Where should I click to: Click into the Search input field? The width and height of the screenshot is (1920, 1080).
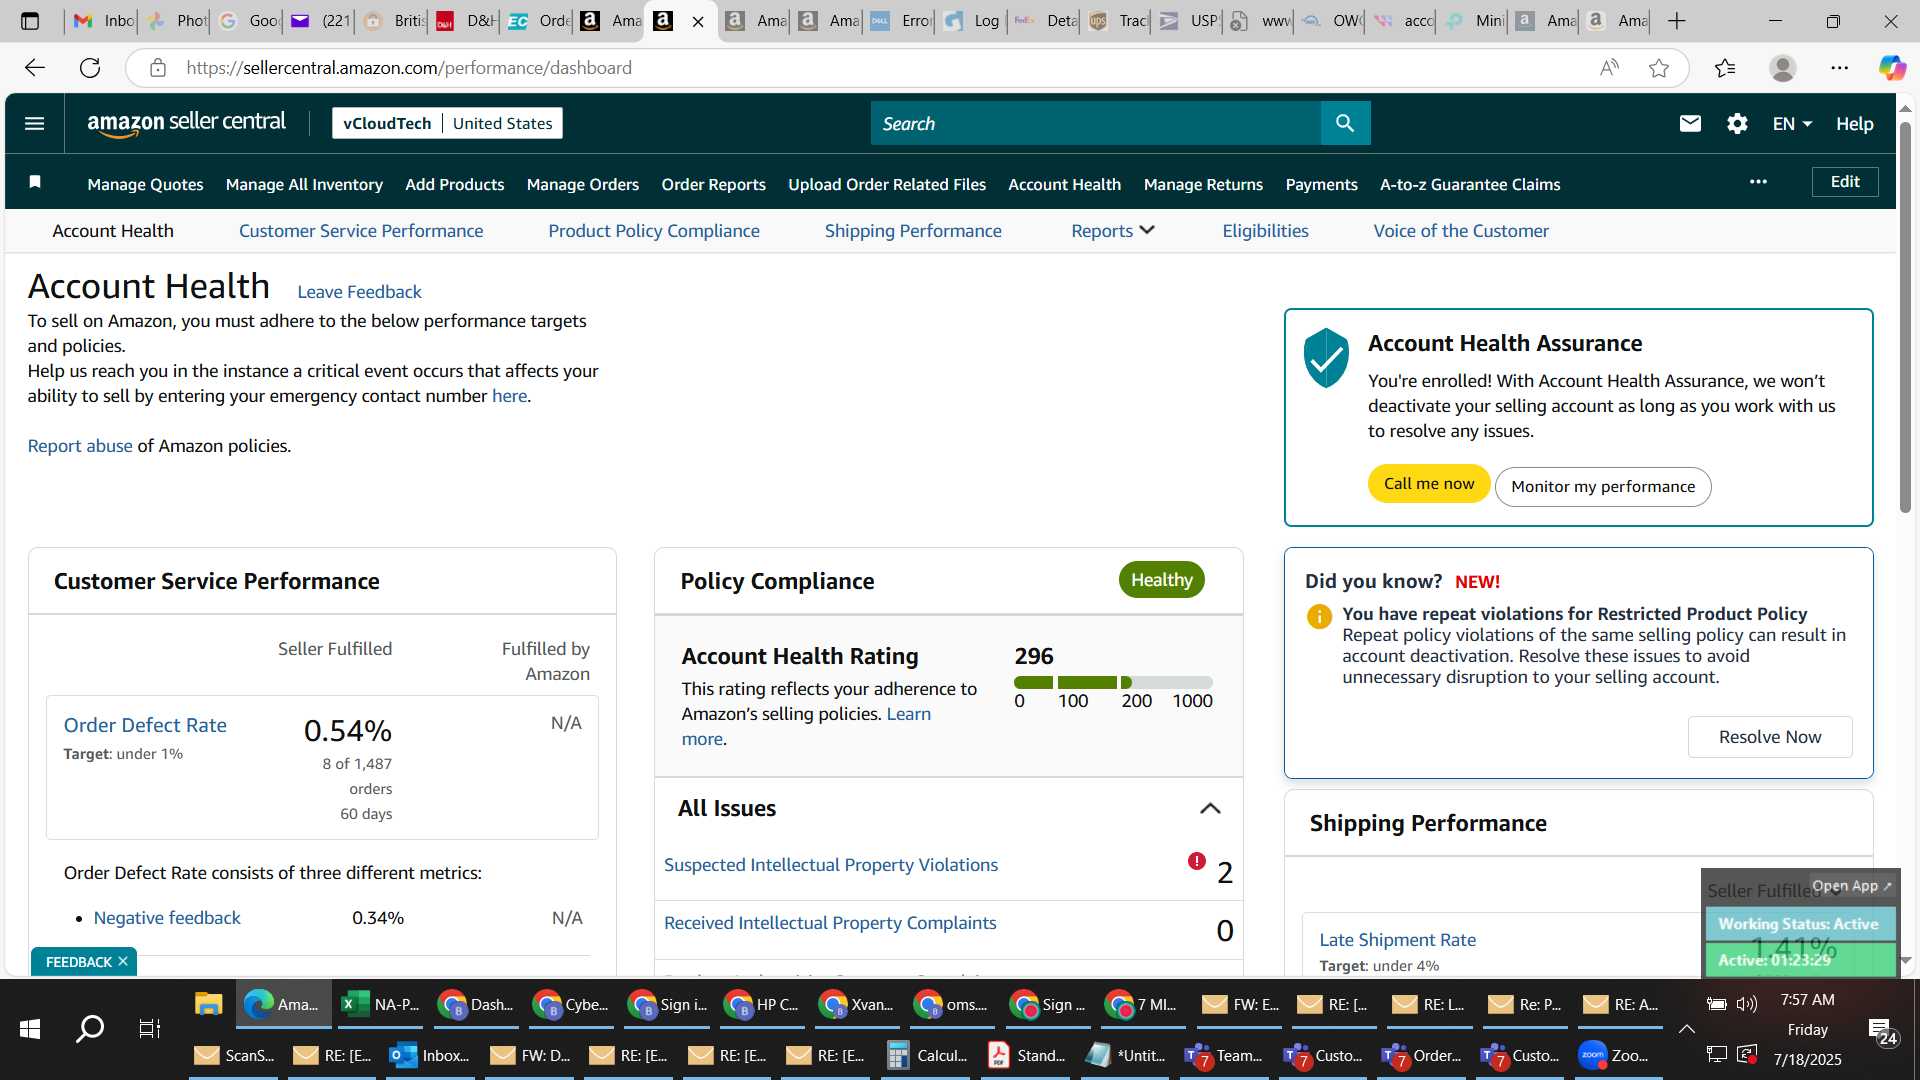[1095, 123]
